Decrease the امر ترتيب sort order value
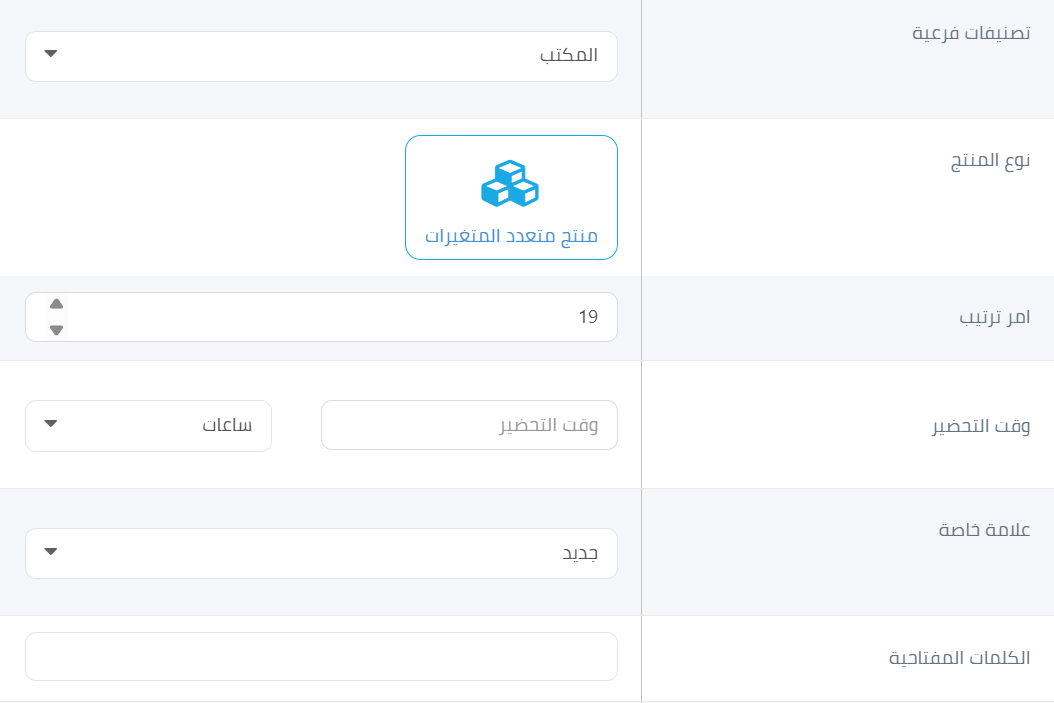1054x703 pixels. (56, 330)
